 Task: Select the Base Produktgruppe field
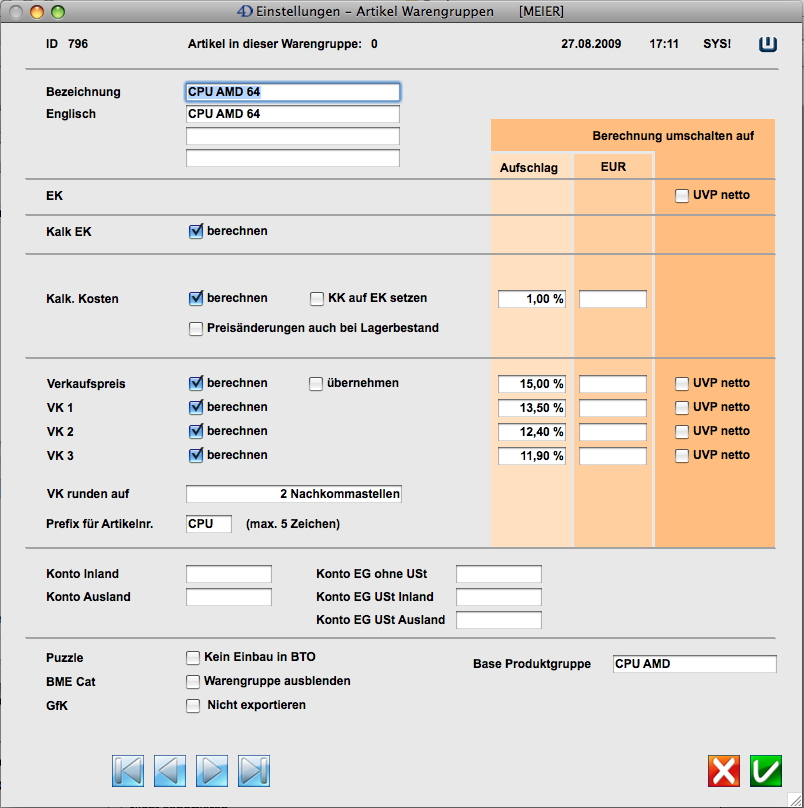click(694, 664)
